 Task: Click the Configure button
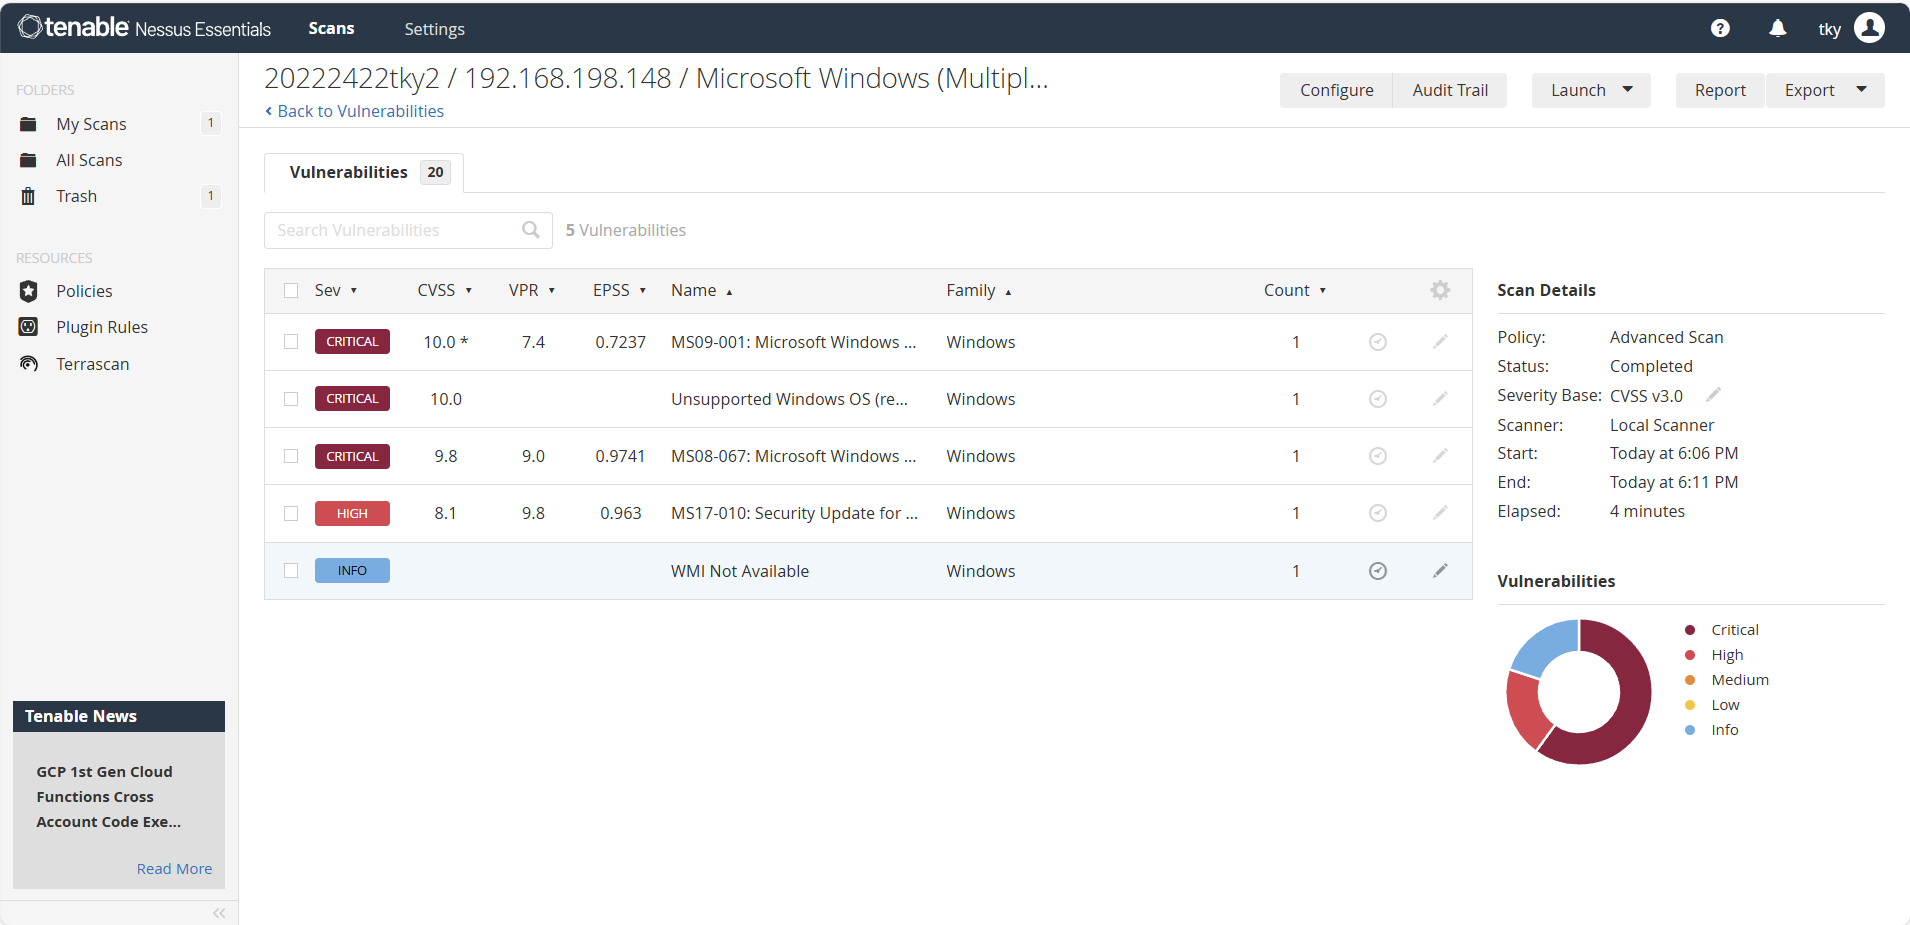(1336, 90)
